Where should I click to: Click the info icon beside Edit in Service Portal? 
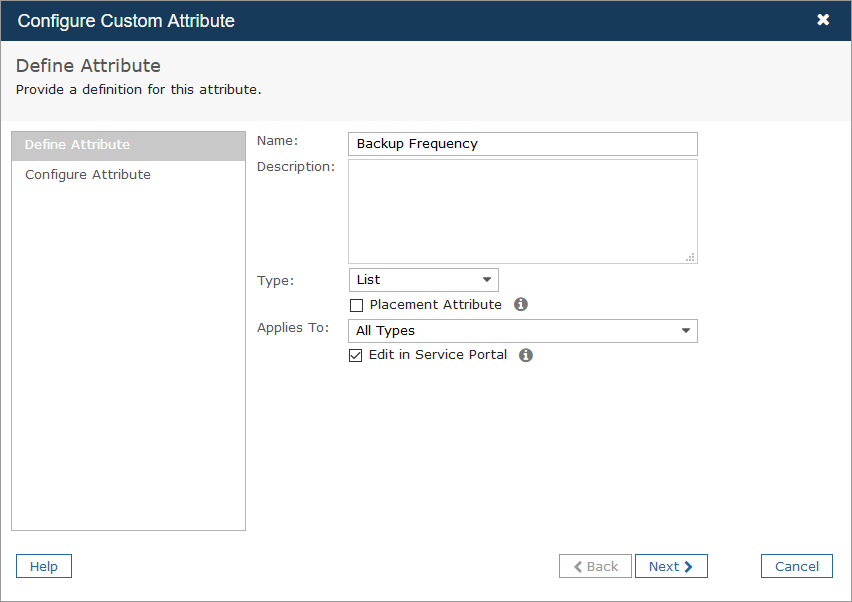coord(525,355)
